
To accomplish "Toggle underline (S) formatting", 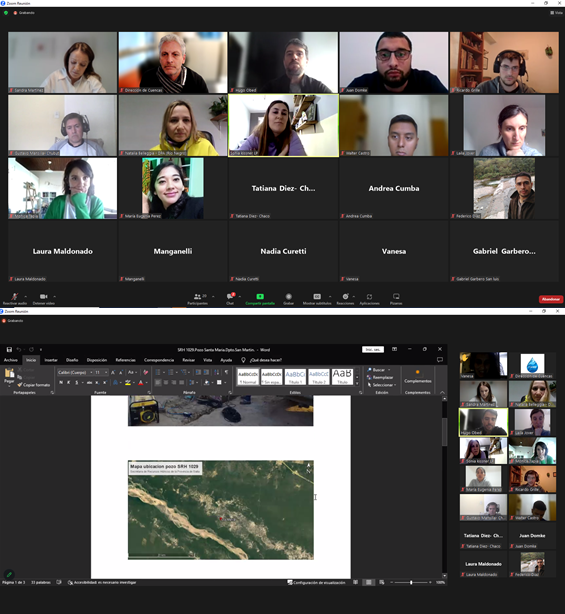I will pyautogui.click(x=77, y=383).
